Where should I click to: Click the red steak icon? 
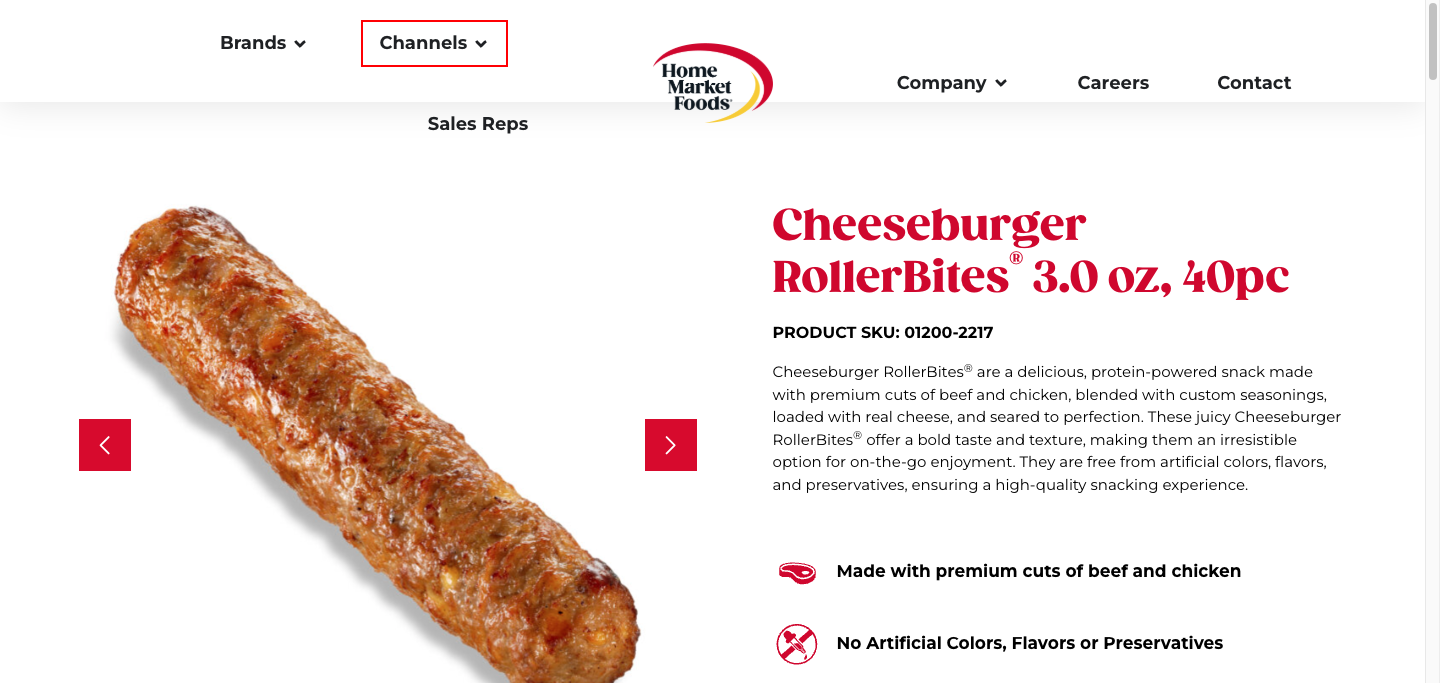797,572
